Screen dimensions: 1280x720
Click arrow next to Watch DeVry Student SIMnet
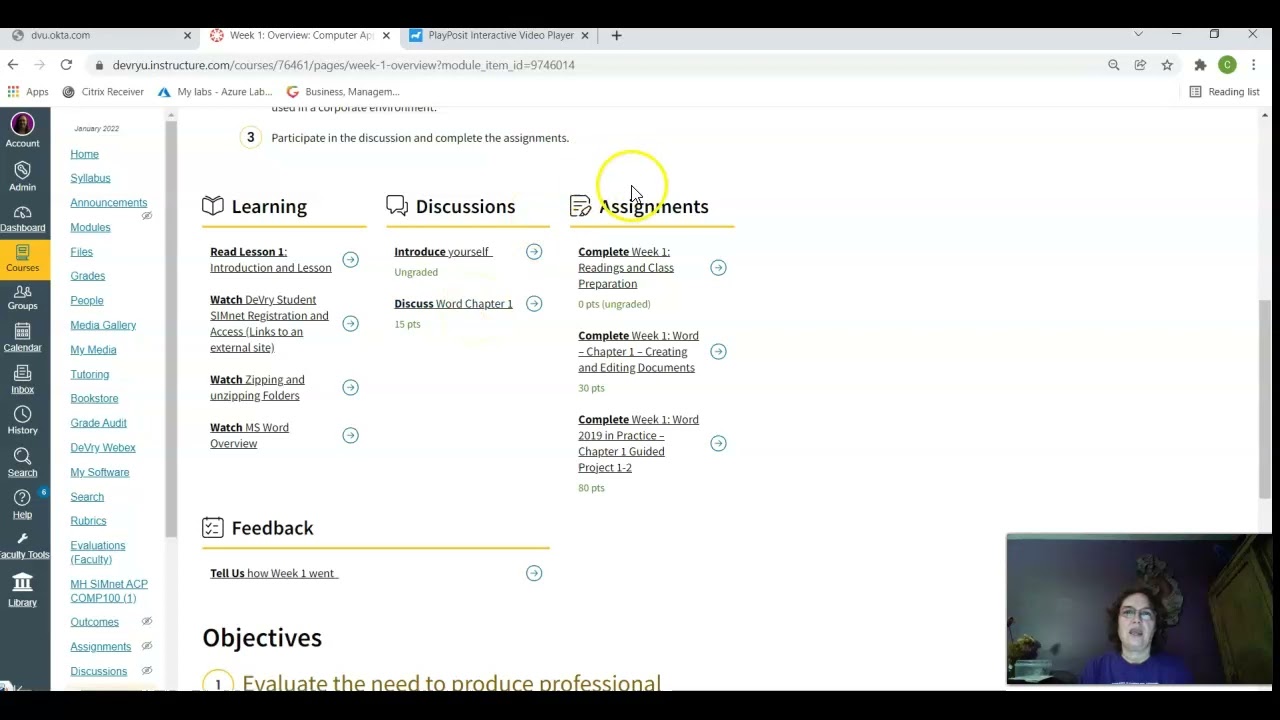tap(350, 324)
